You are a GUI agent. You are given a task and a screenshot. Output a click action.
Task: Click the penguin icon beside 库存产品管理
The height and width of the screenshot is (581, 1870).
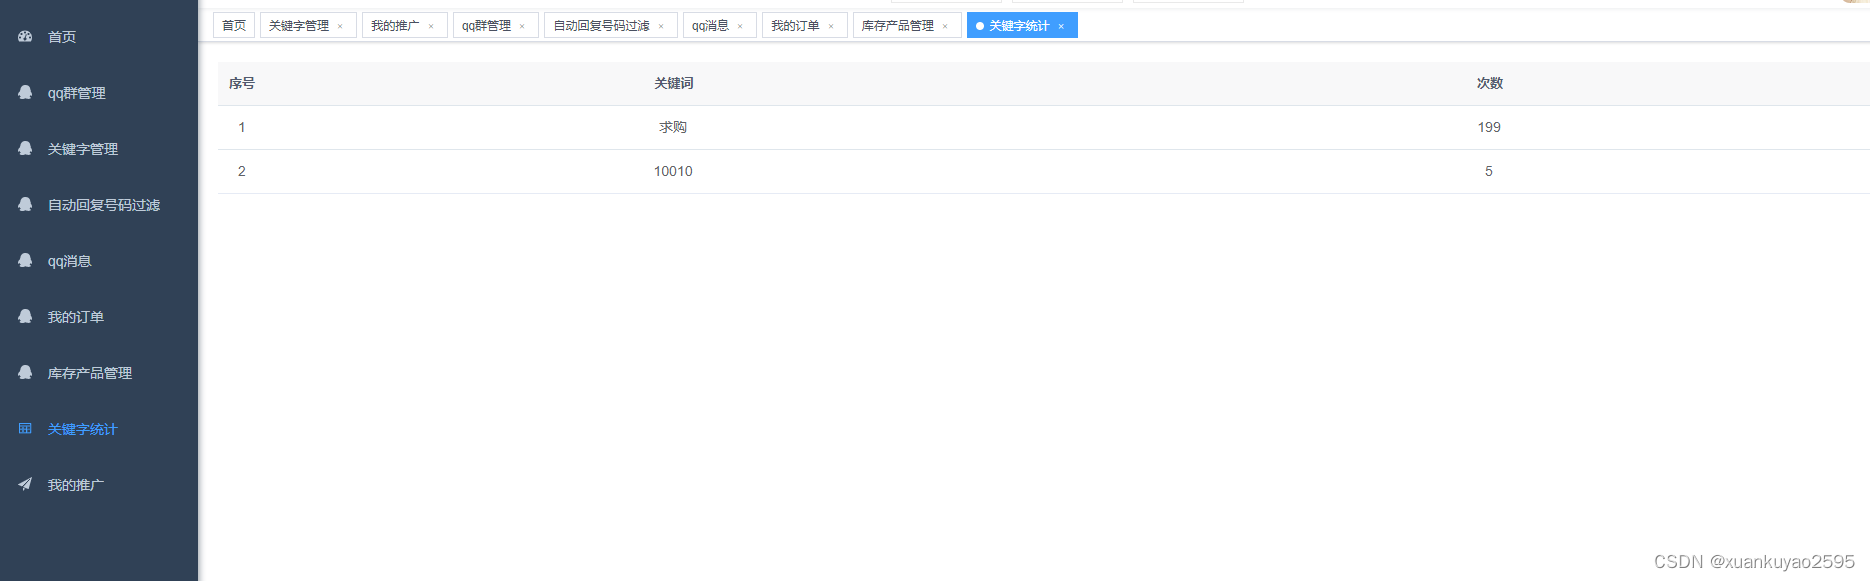pyautogui.click(x=25, y=372)
